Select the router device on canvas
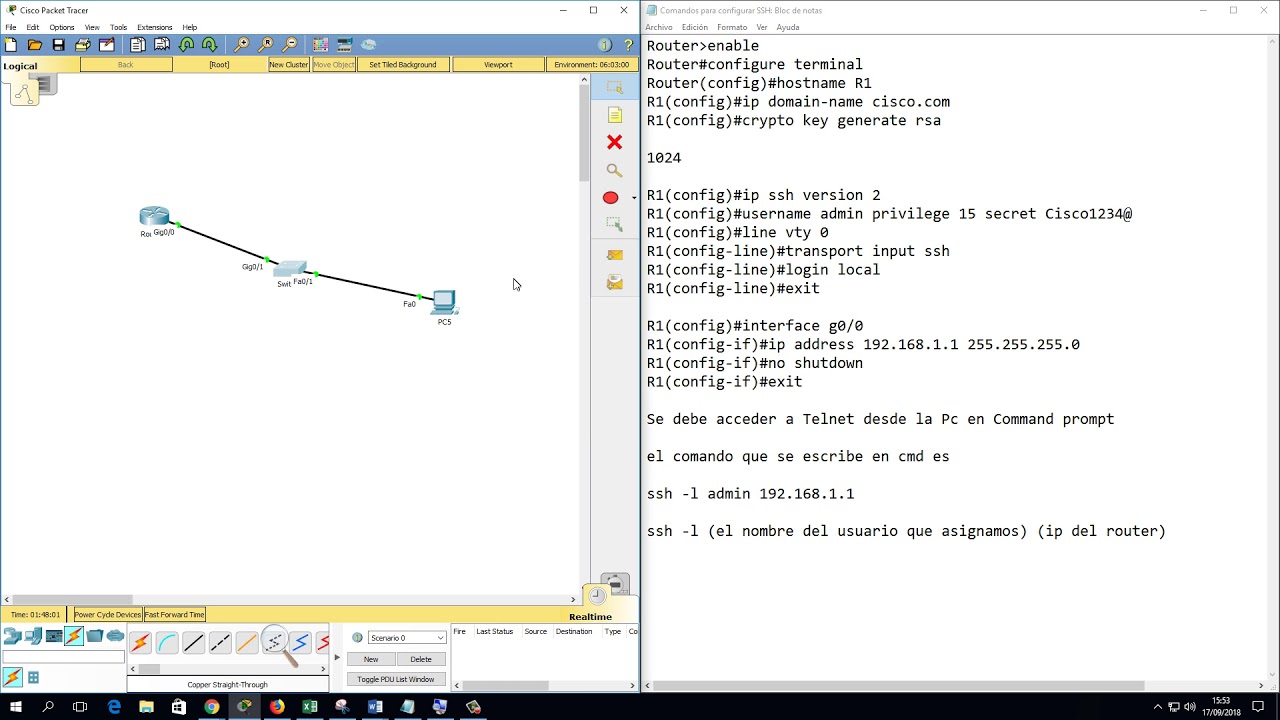Viewport: 1280px width, 720px height. click(154, 216)
